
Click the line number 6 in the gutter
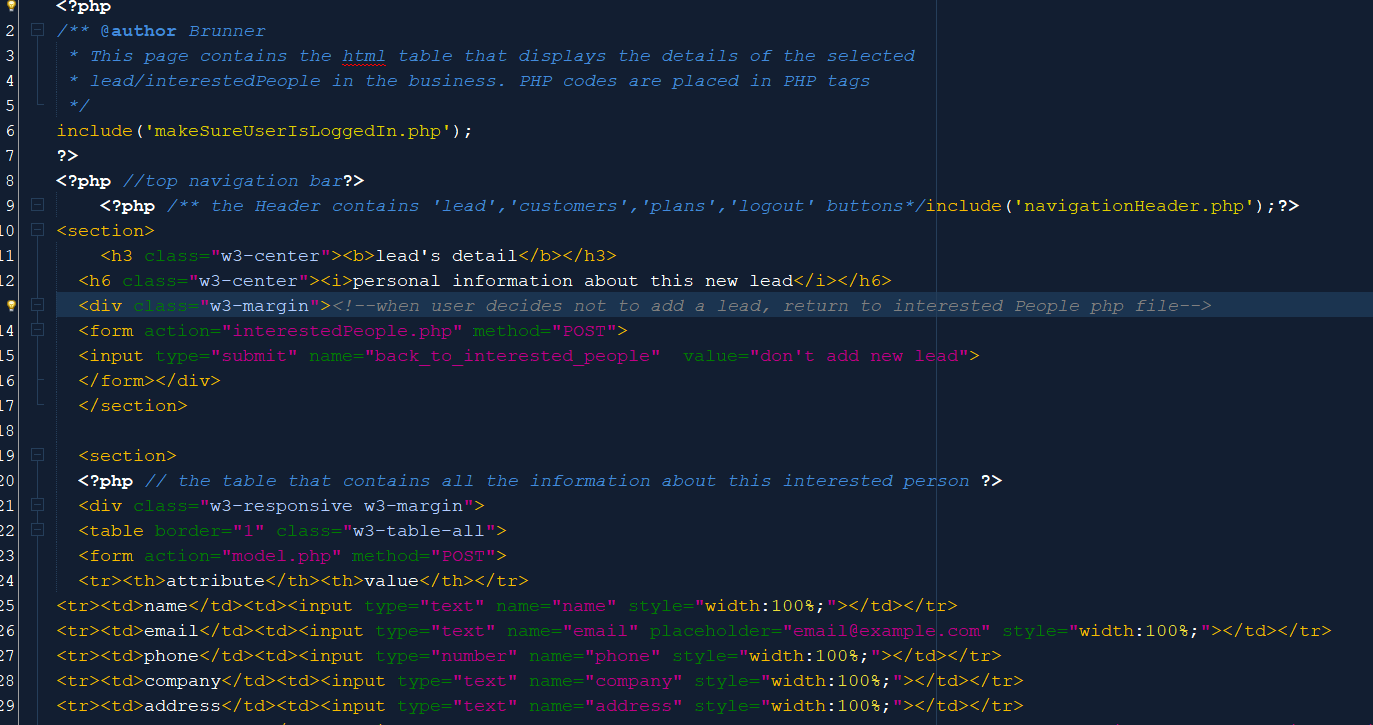9,131
